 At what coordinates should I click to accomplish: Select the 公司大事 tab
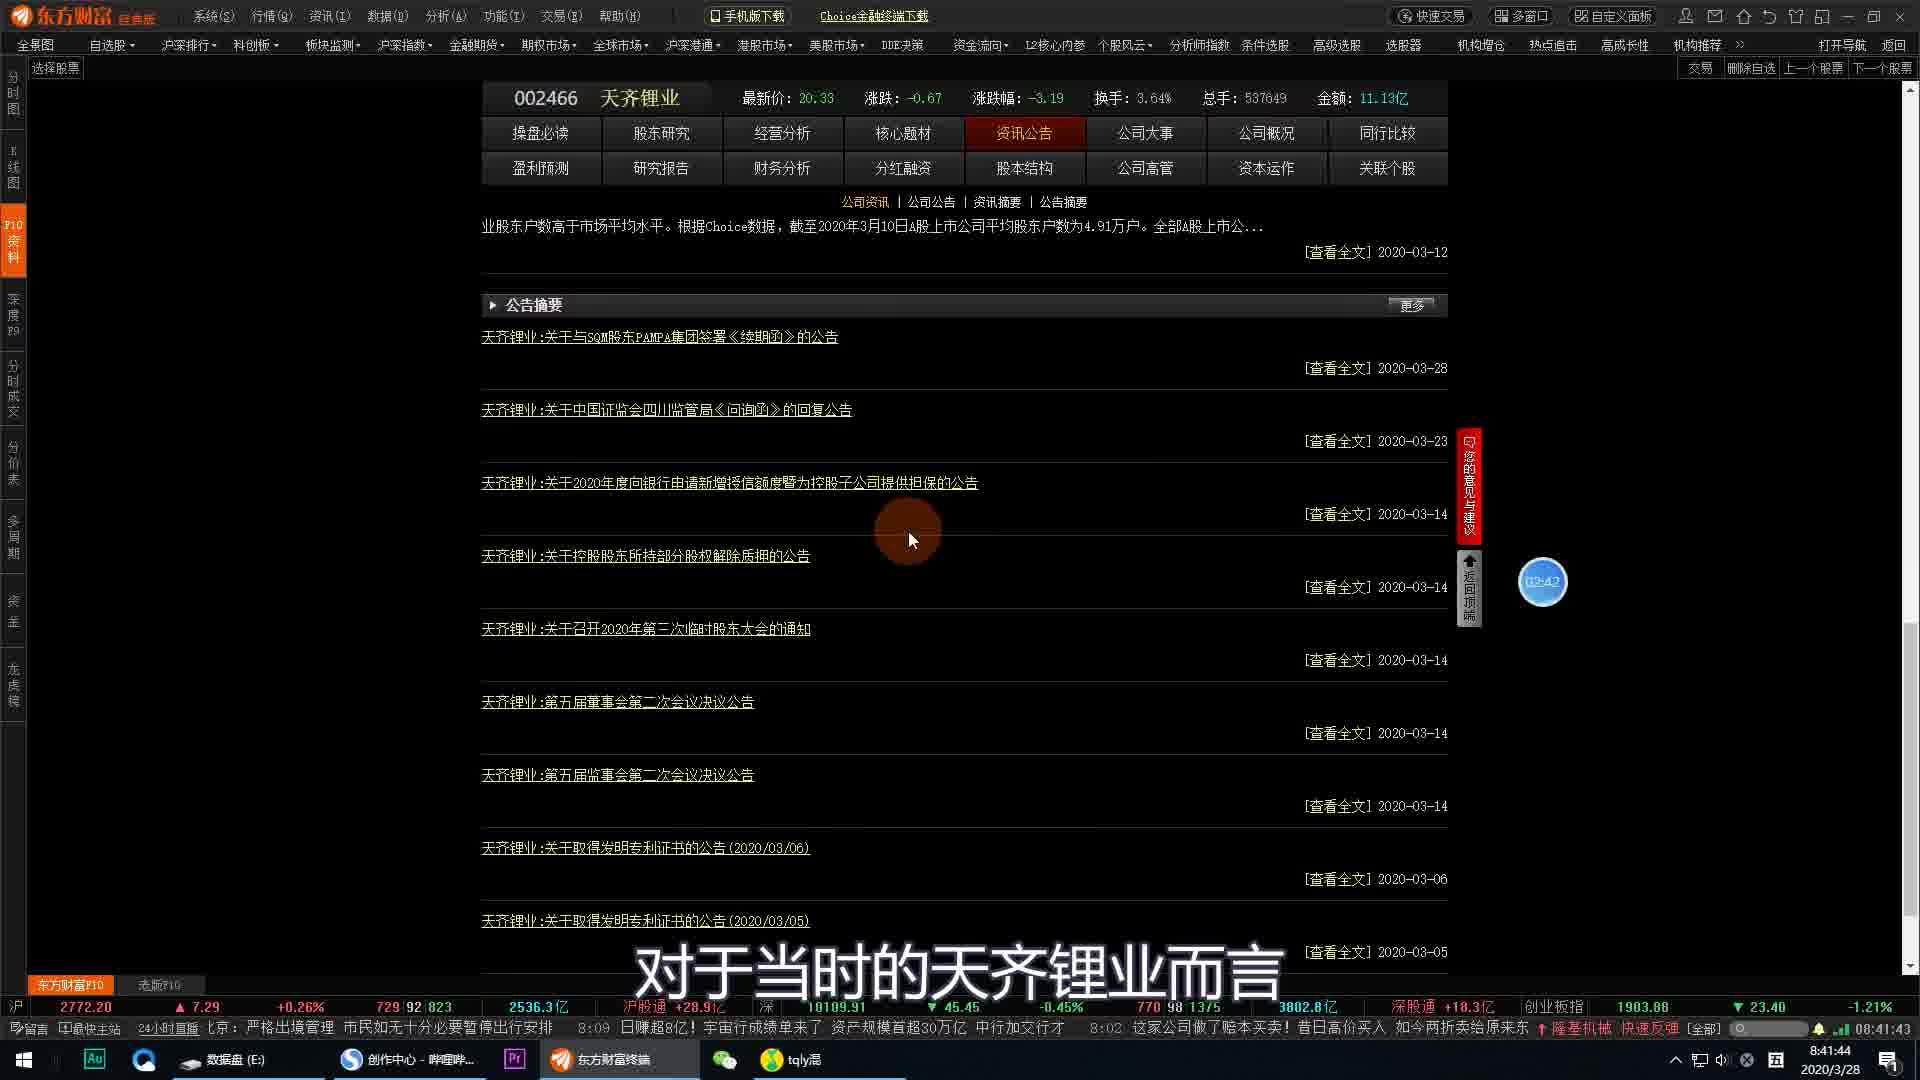tap(1146, 133)
